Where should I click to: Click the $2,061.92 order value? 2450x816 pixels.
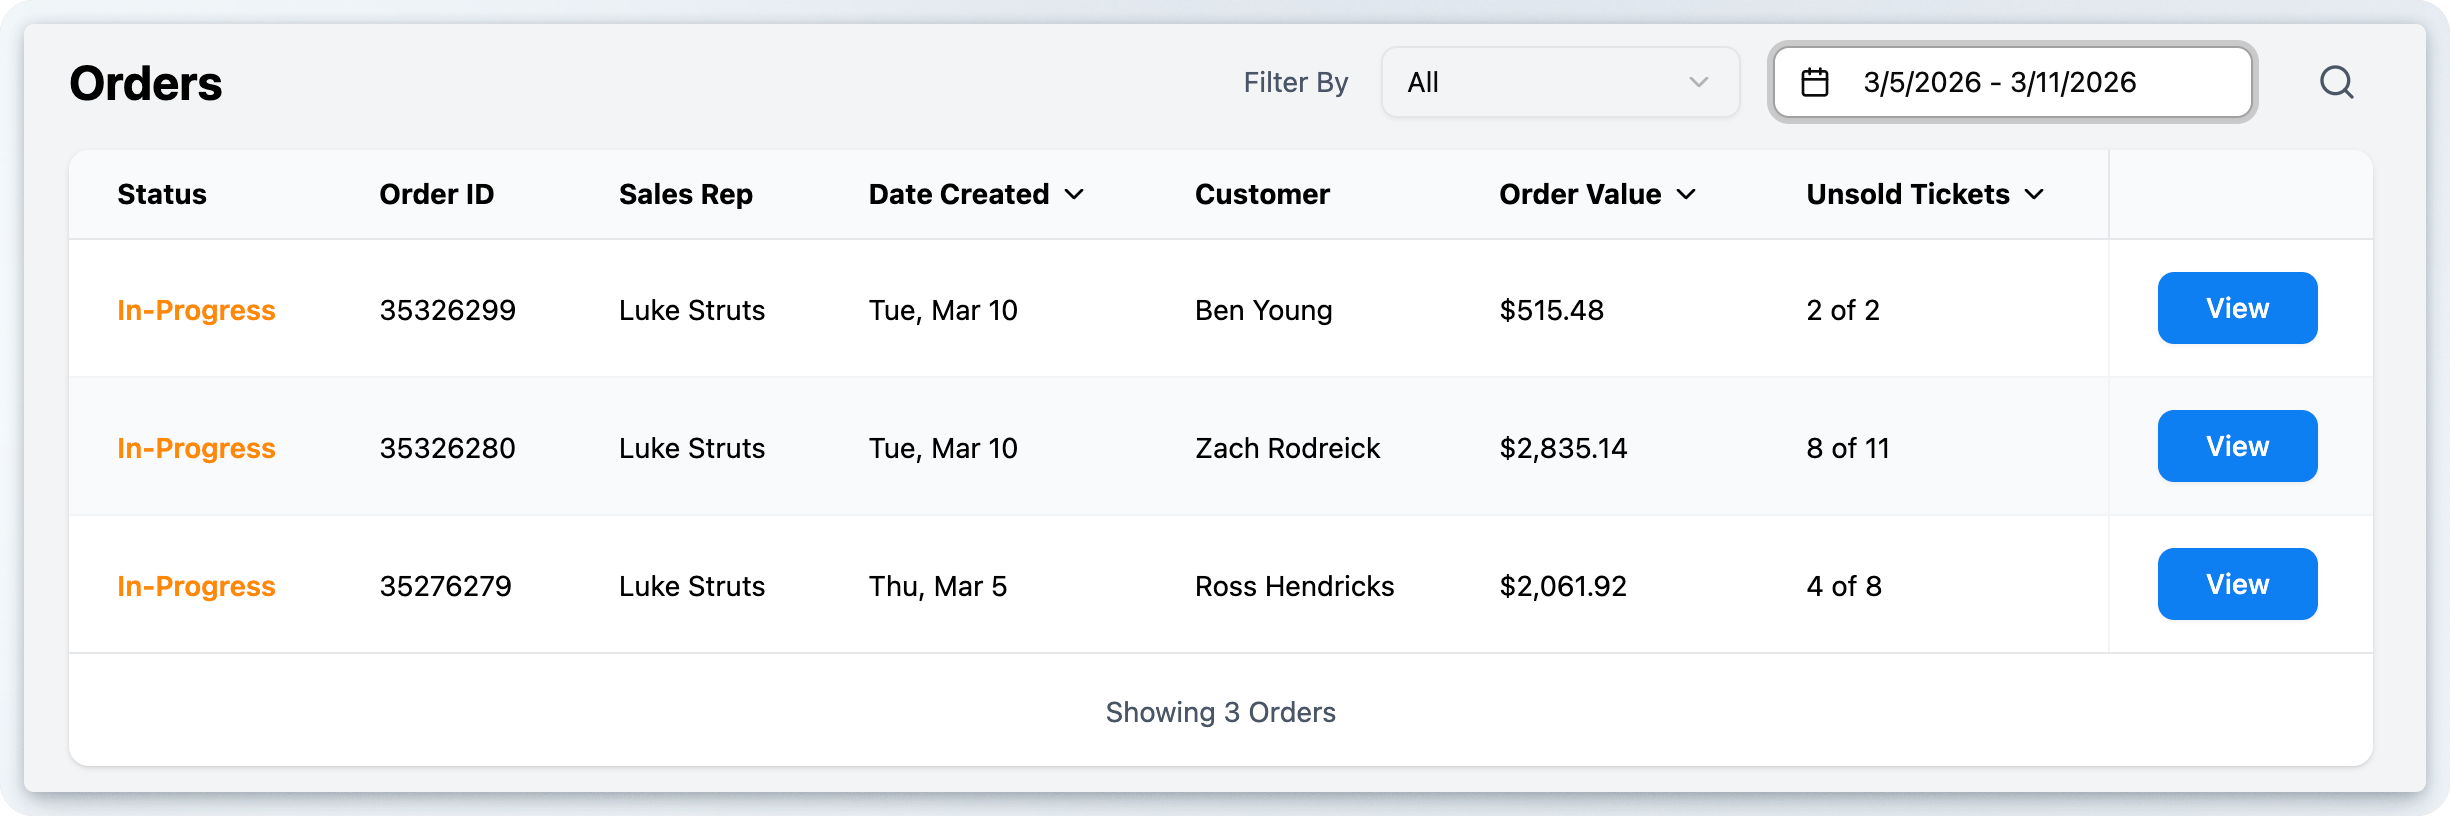tap(1563, 586)
